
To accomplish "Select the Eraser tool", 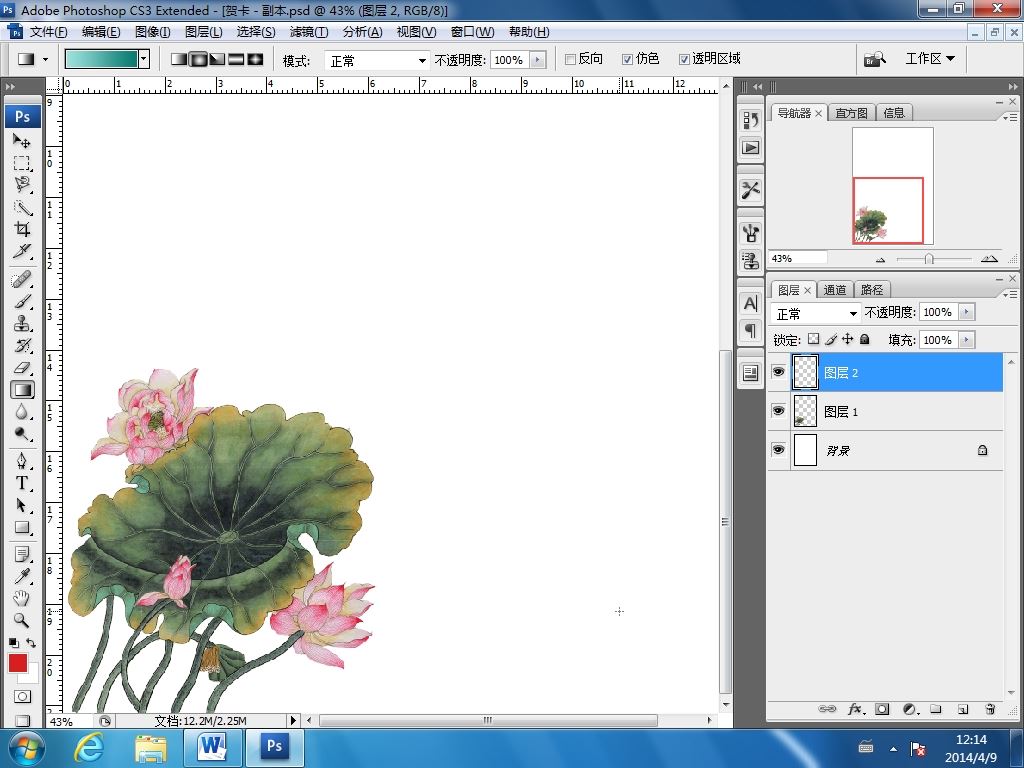I will click(x=22, y=368).
